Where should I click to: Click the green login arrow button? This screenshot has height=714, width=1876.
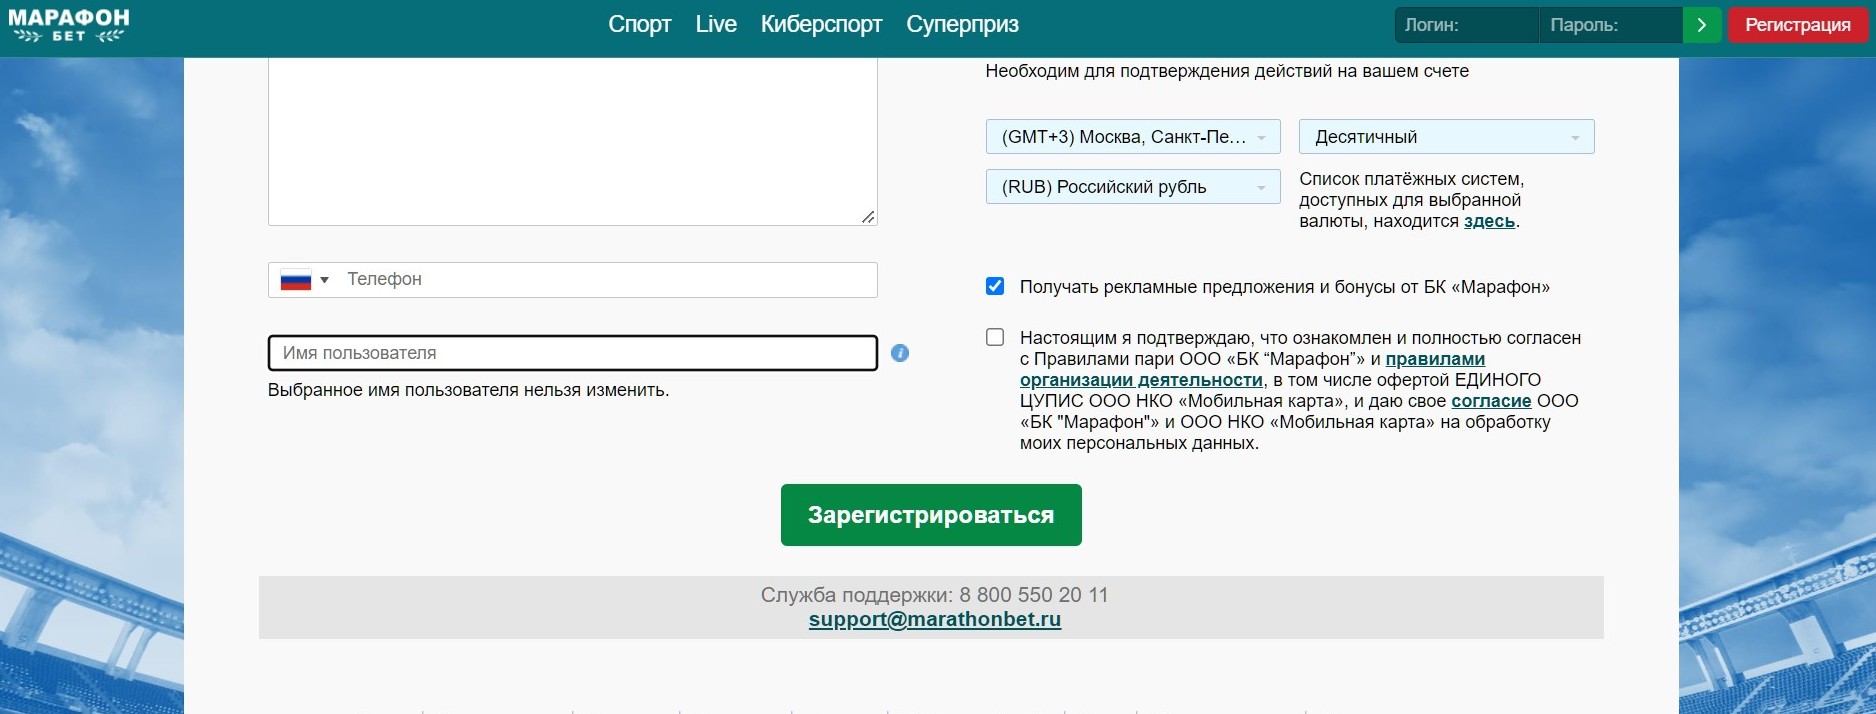[x=1702, y=25]
